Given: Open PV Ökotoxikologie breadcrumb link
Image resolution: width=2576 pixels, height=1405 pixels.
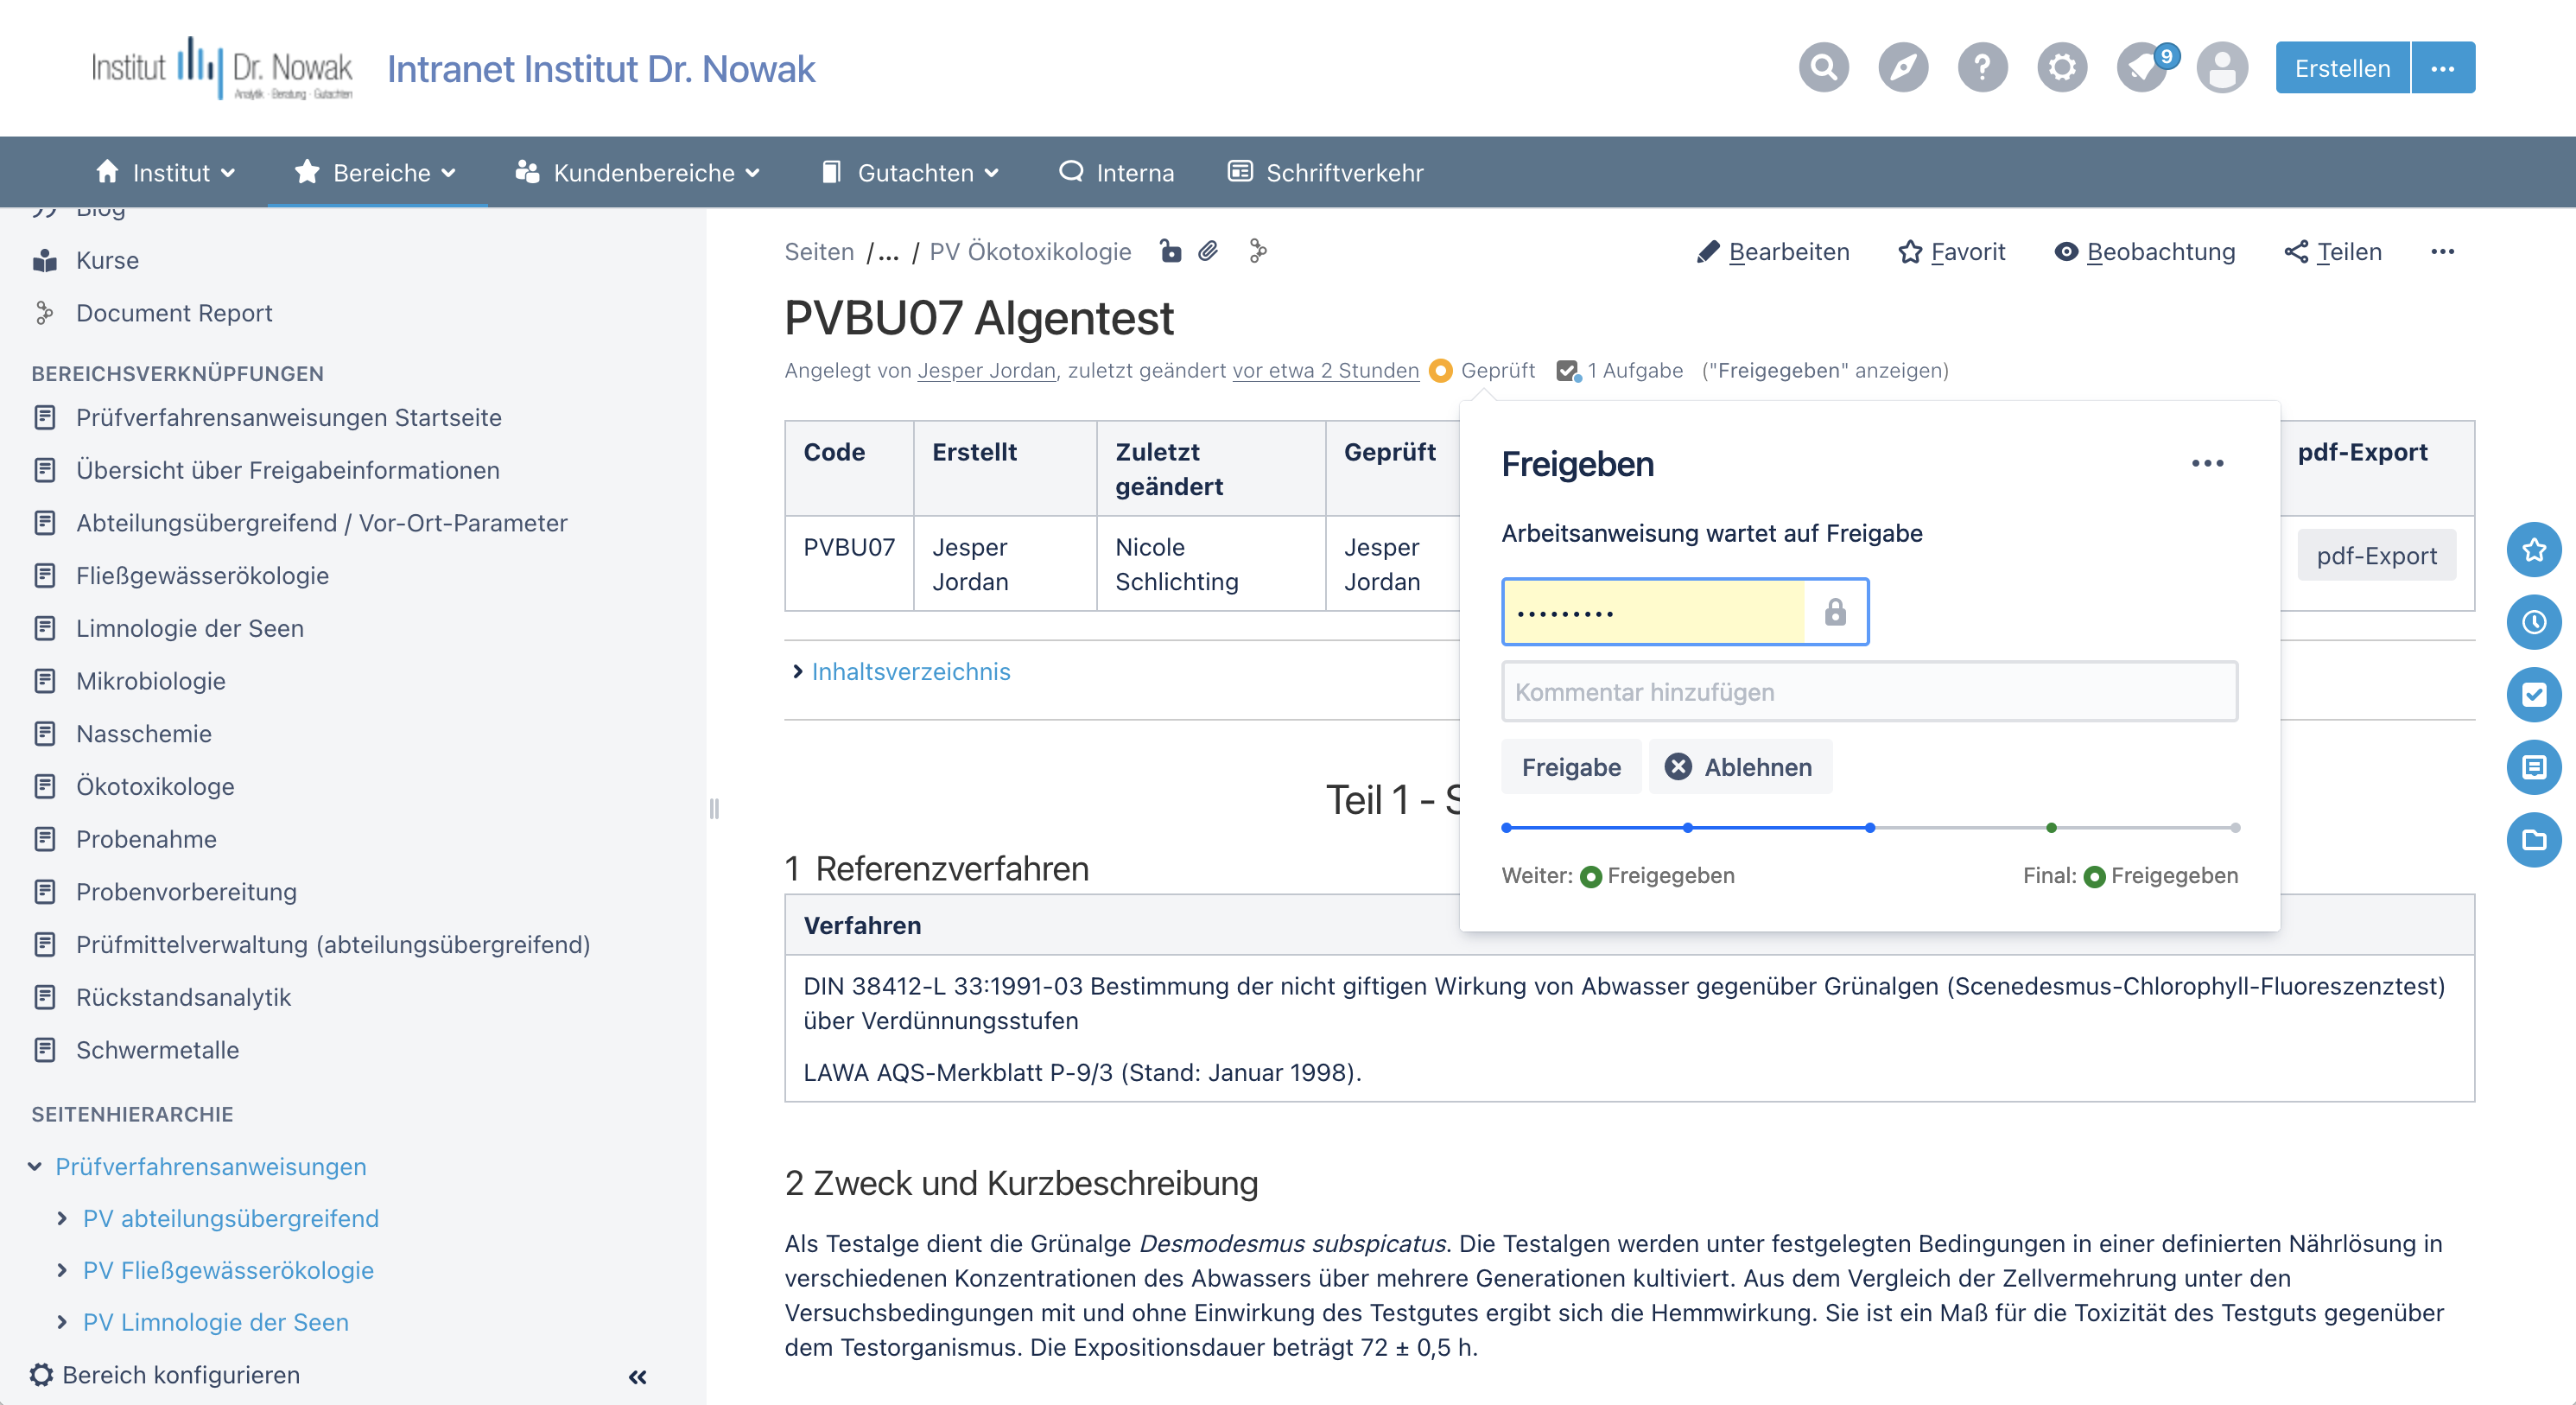Looking at the screenshot, I should (1030, 251).
